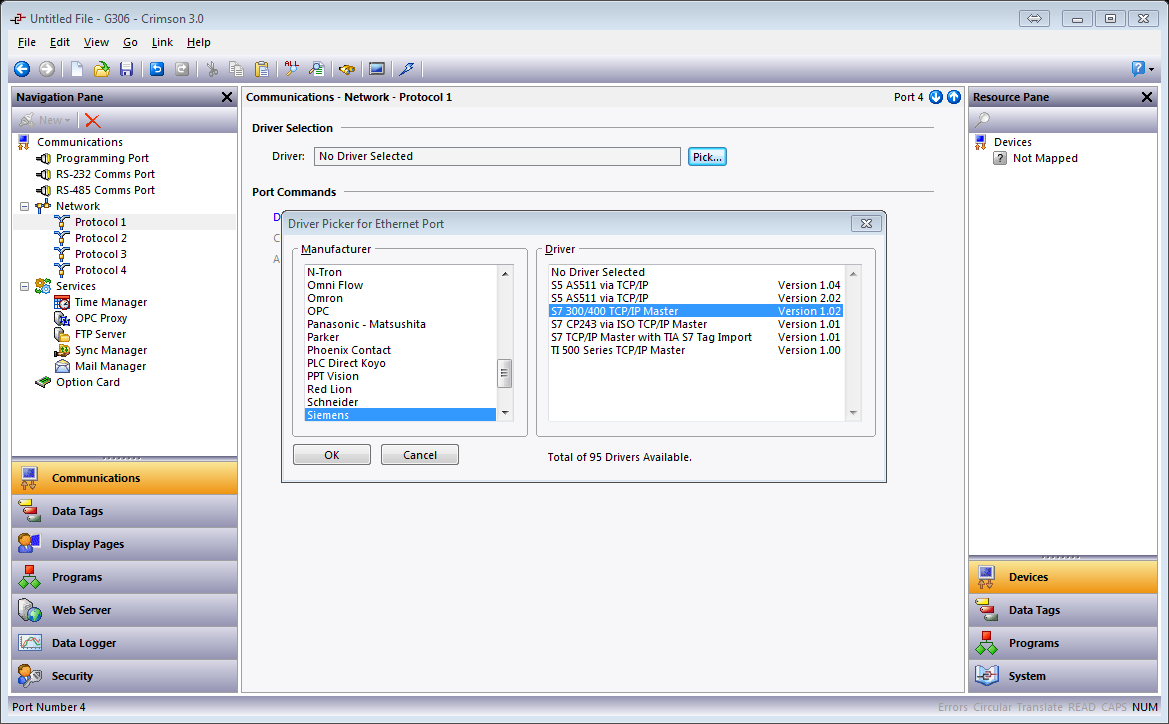This screenshot has width=1169, height=724.
Task: Select RS-232 Comms Port in tree
Action: [x=105, y=174]
